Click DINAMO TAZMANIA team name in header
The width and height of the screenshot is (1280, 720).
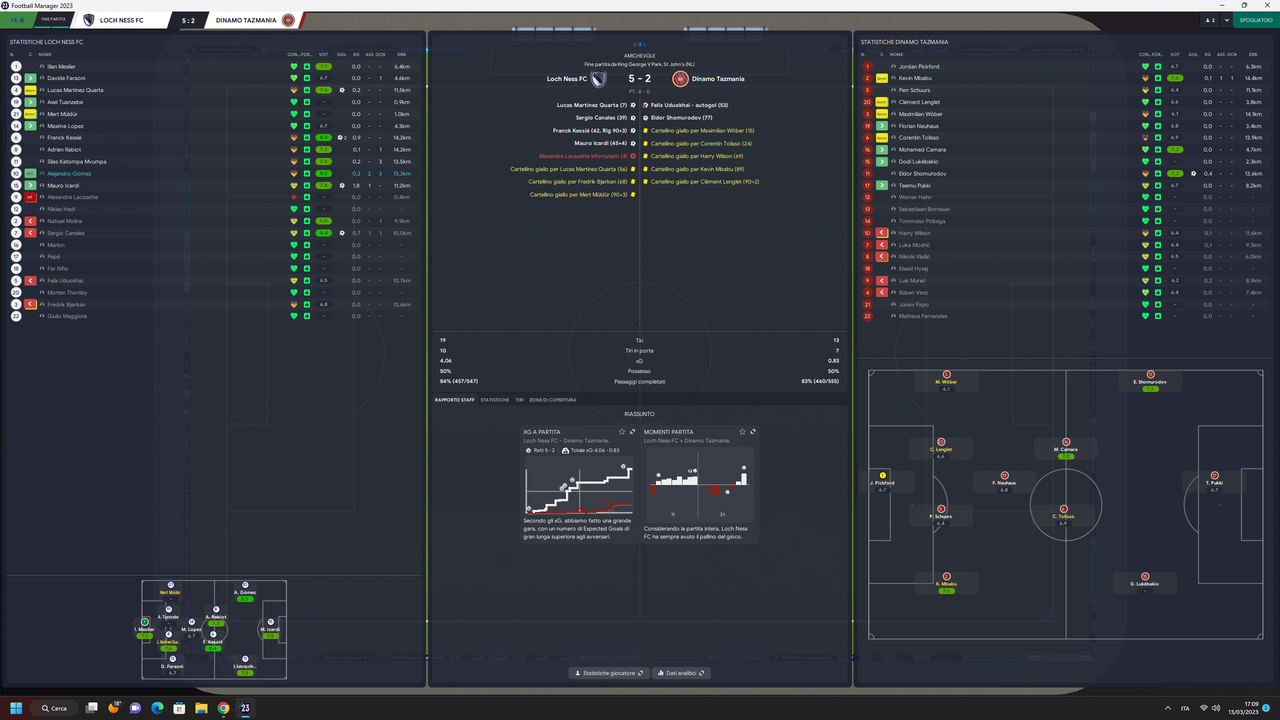click(246, 20)
